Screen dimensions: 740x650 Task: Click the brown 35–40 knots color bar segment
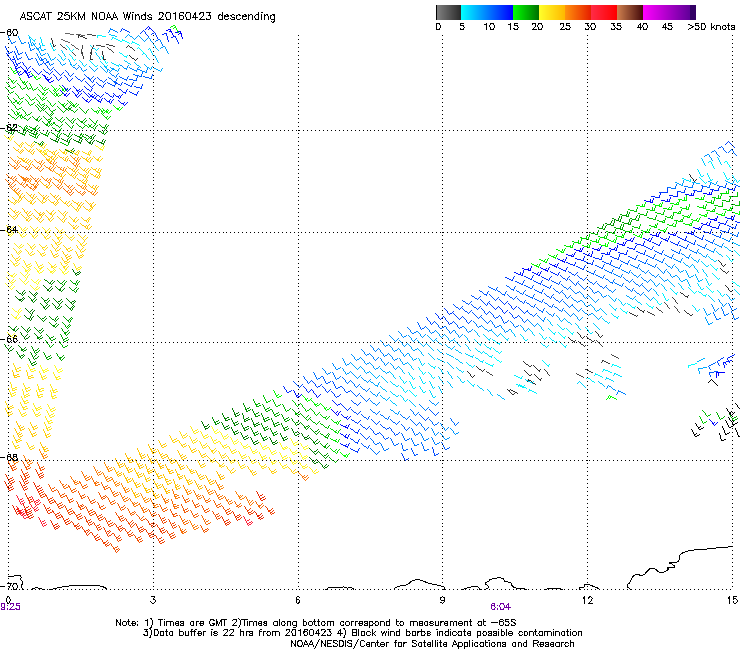click(630, 12)
